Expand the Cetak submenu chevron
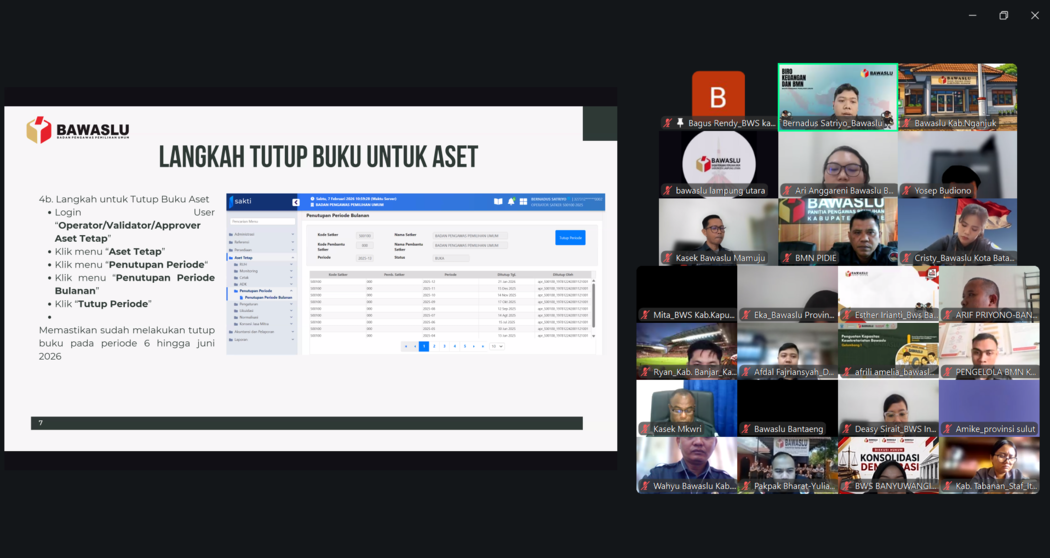This screenshot has width=1050, height=558. coord(291,278)
